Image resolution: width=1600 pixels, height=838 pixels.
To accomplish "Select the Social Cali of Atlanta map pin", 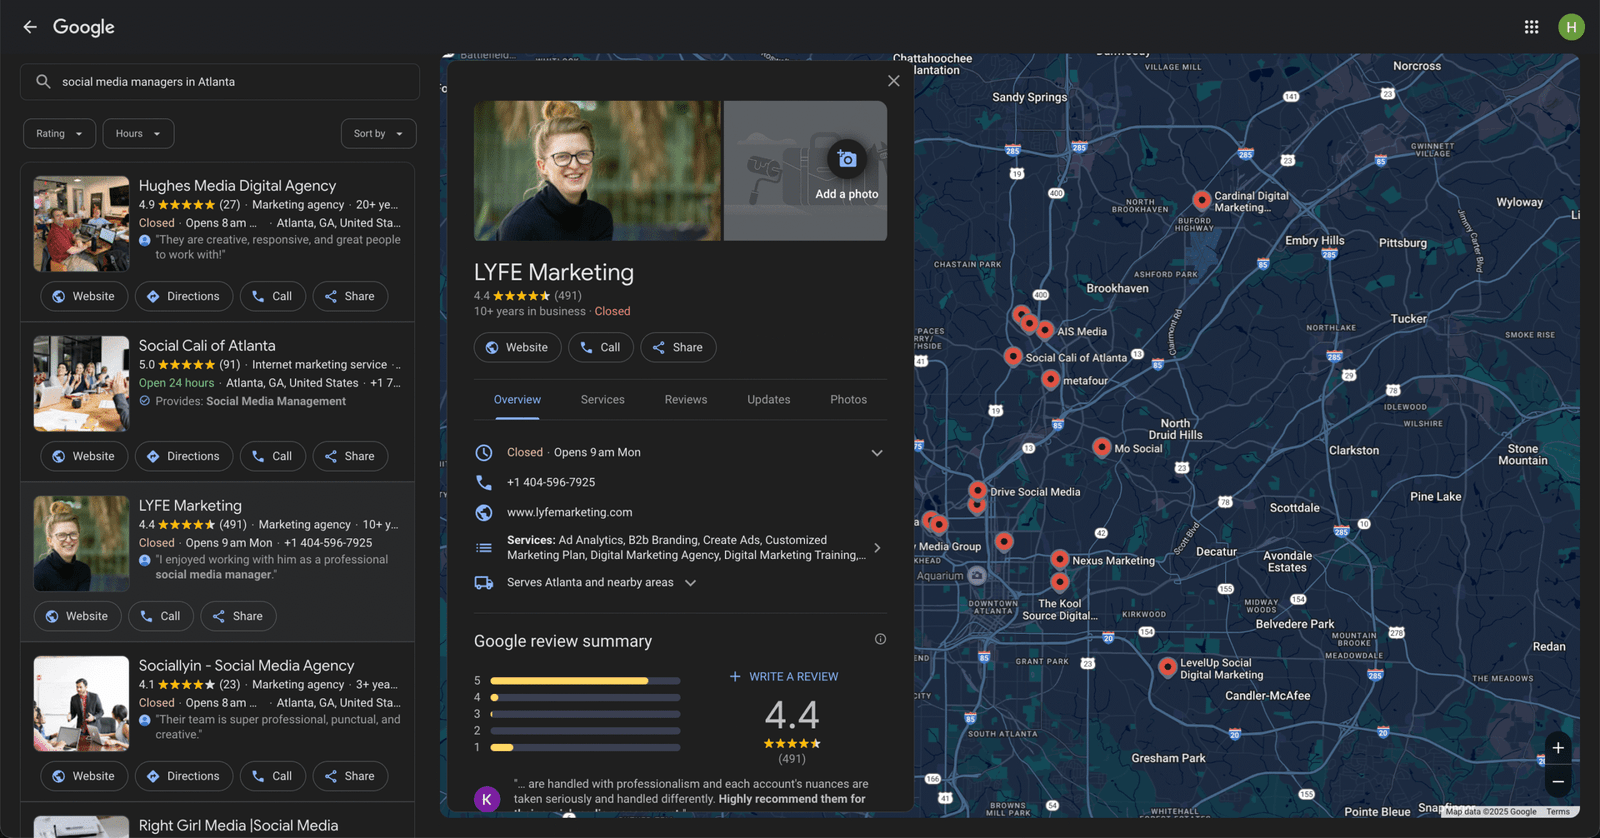I will click(1013, 356).
